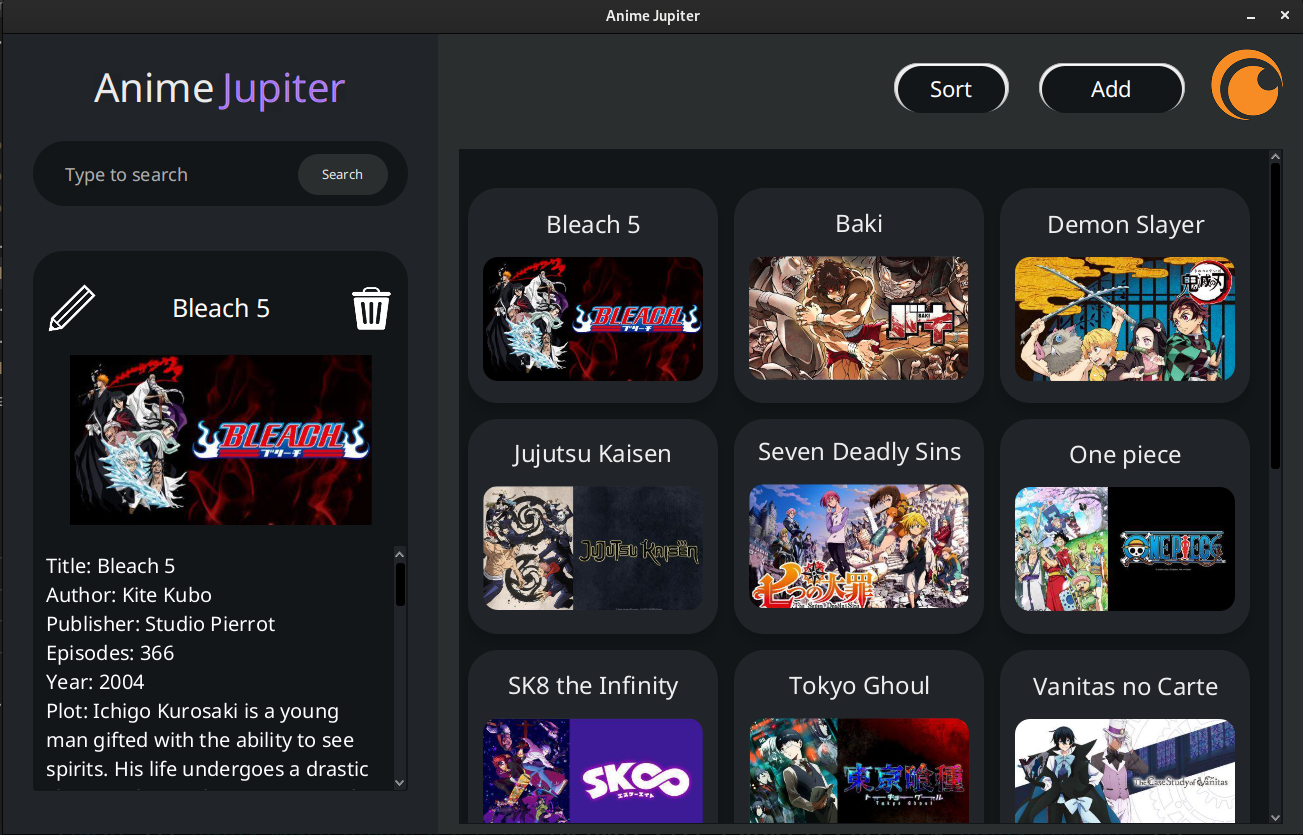The width and height of the screenshot is (1303, 835).
Task: Click the Baki title label
Action: (859, 224)
